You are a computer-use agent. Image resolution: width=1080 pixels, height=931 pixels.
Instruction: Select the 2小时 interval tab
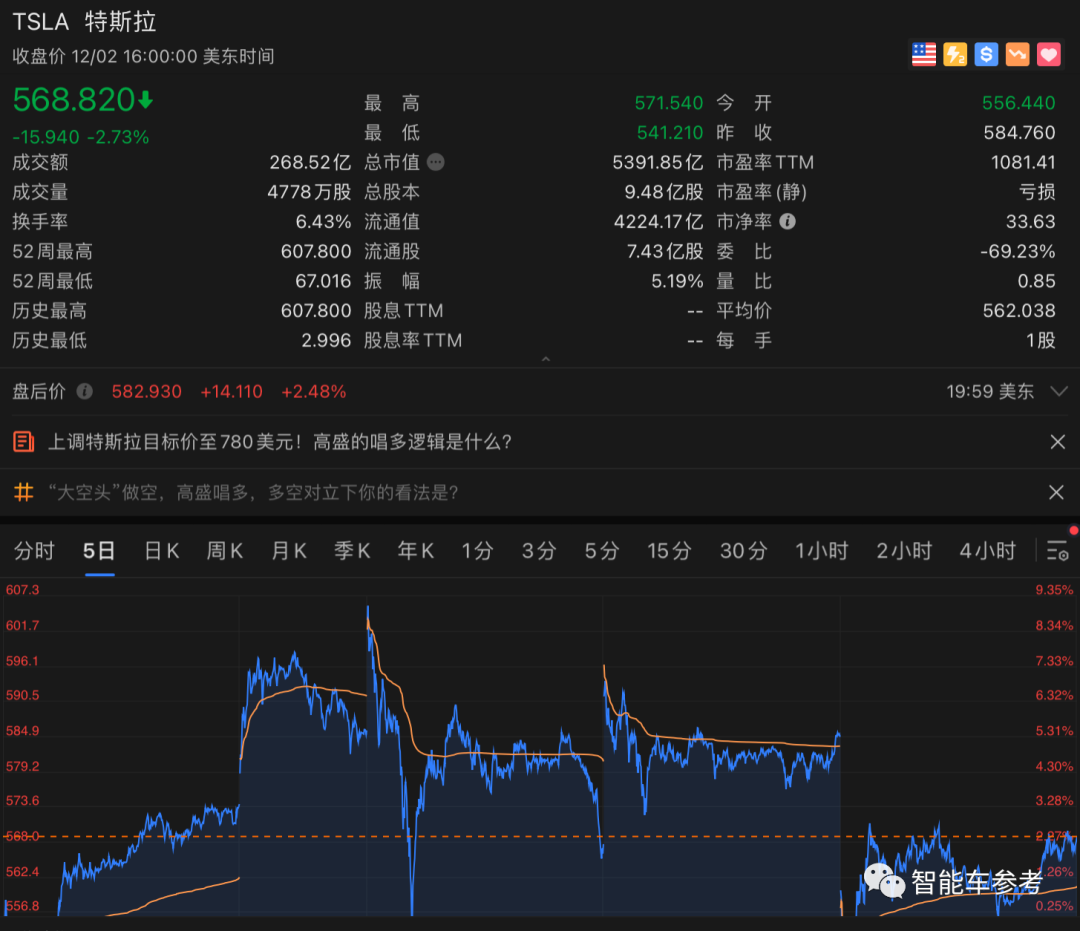click(x=904, y=551)
